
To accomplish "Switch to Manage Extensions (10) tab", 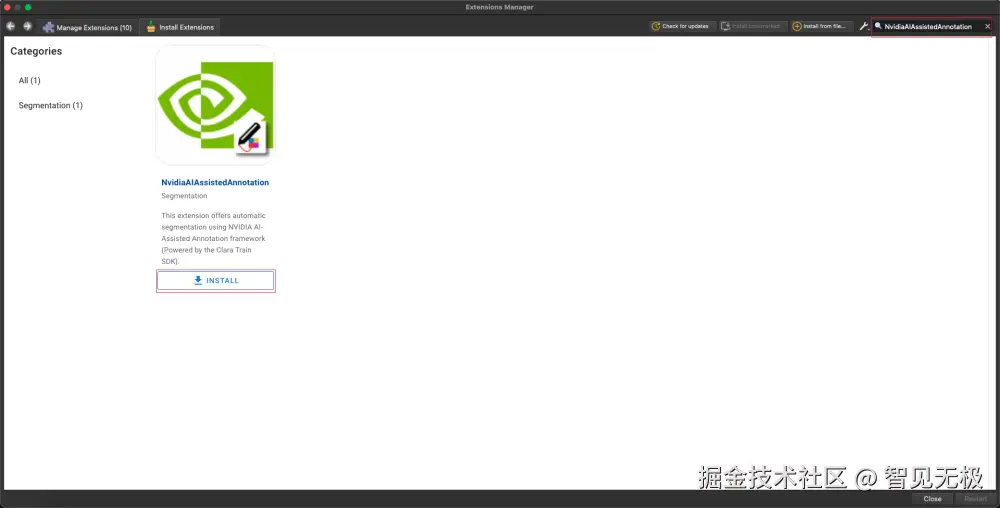I will [x=87, y=27].
